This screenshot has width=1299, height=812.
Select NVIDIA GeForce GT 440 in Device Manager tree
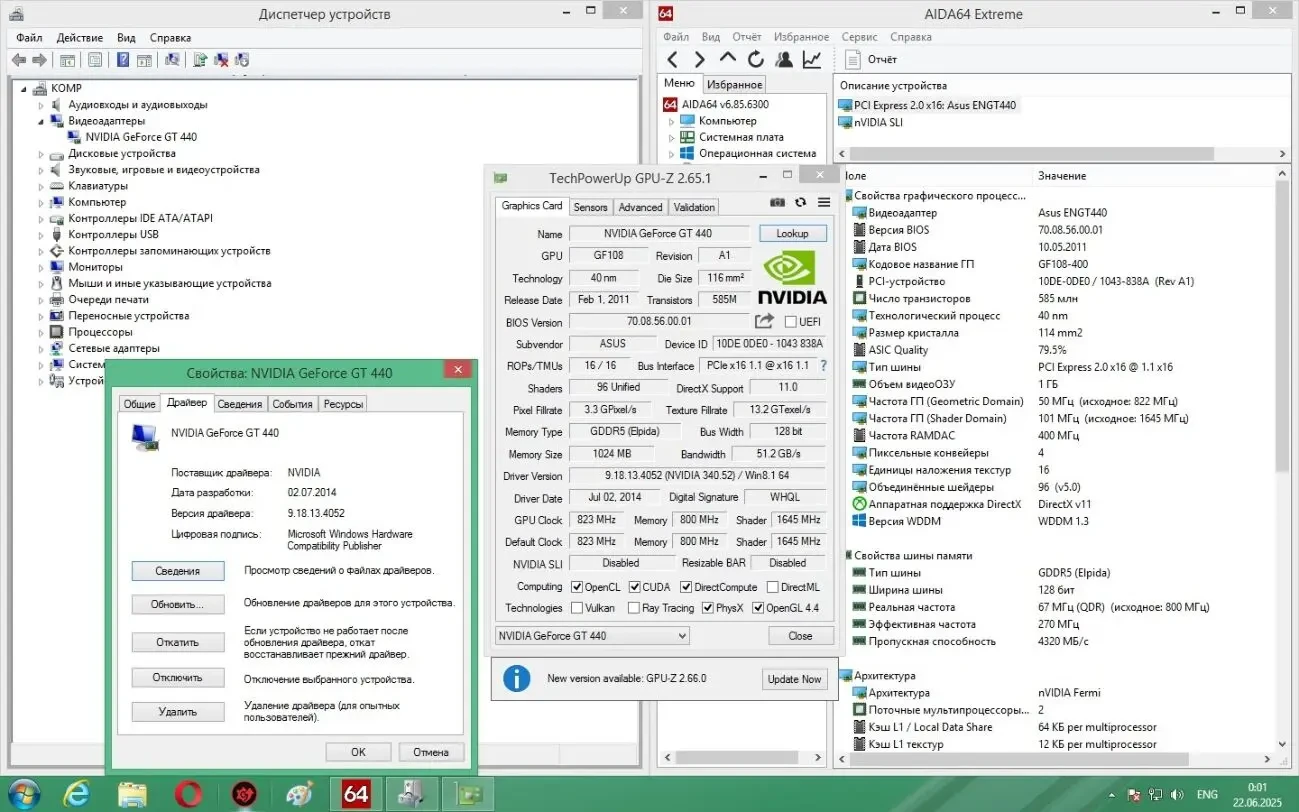141,137
